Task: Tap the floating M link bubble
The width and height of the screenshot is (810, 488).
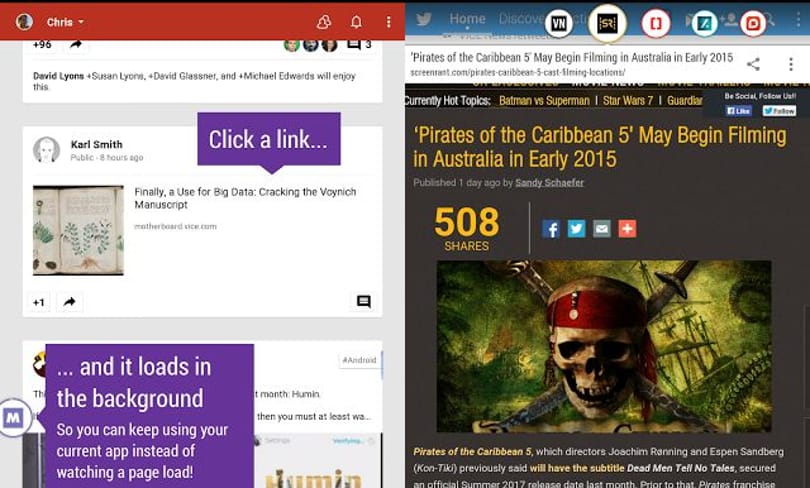Action: [x=14, y=418]
